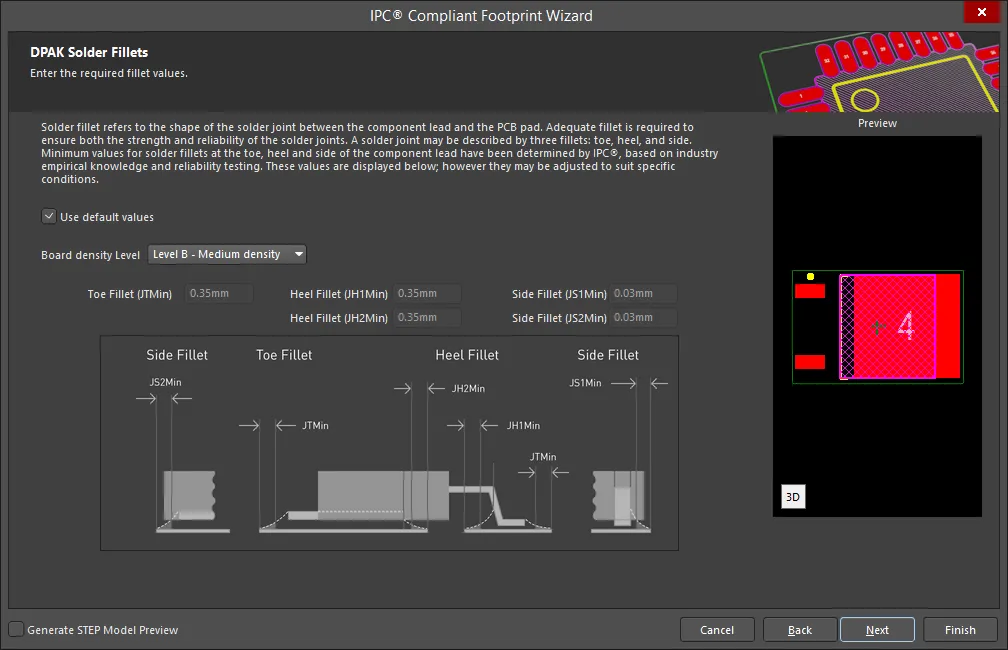Go Back to the previous wizard step
The image size is (1008, 650).
[x=800, y=630]
